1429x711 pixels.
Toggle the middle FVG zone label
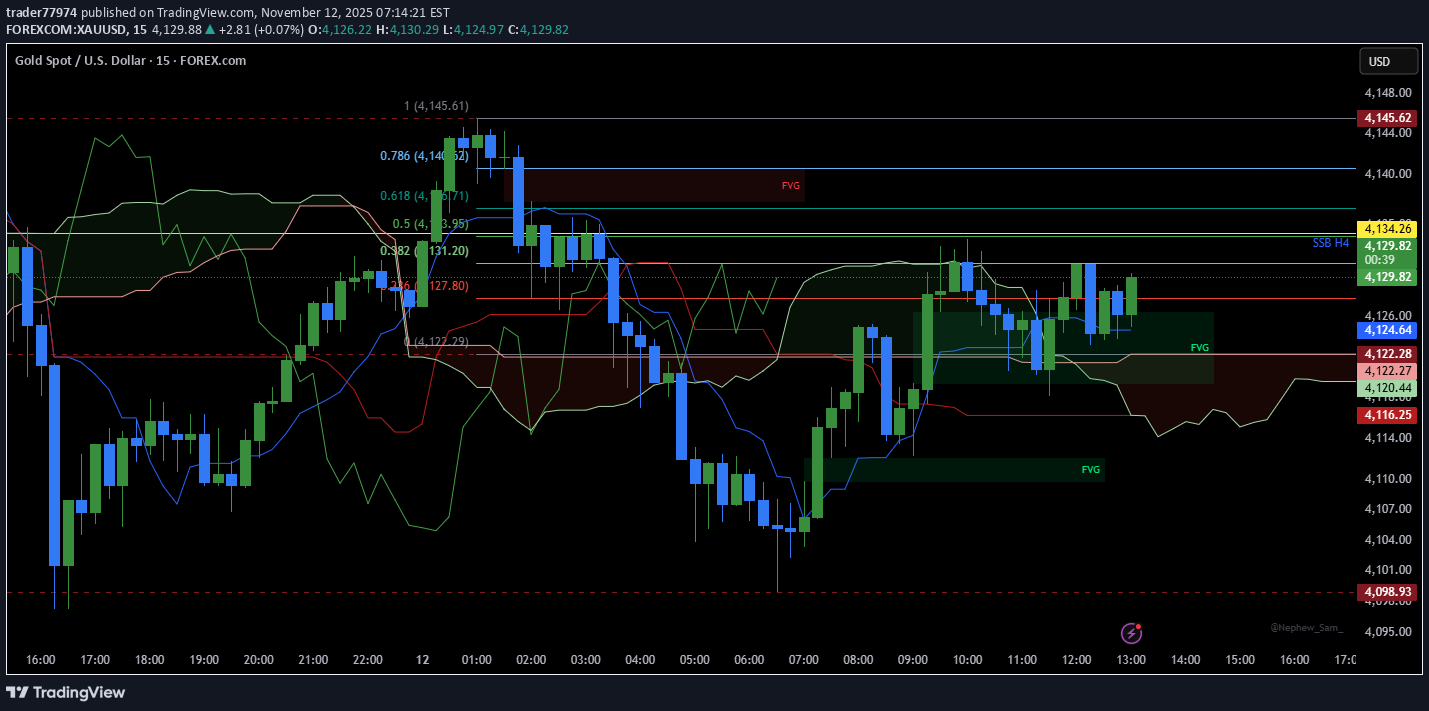[x=1198, y=348]
